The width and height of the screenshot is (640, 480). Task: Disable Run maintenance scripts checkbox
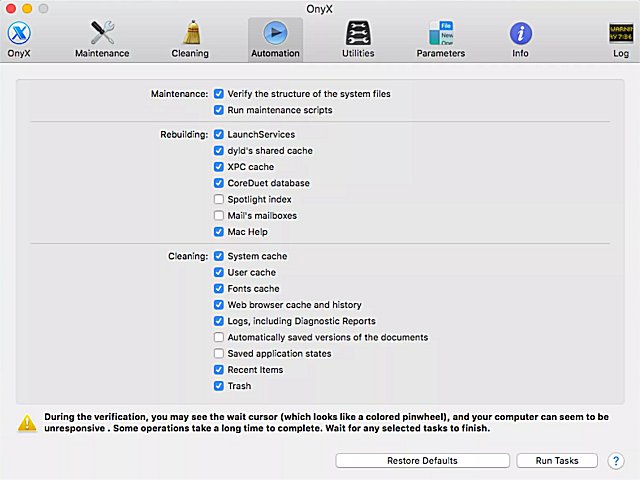[219, 110]
